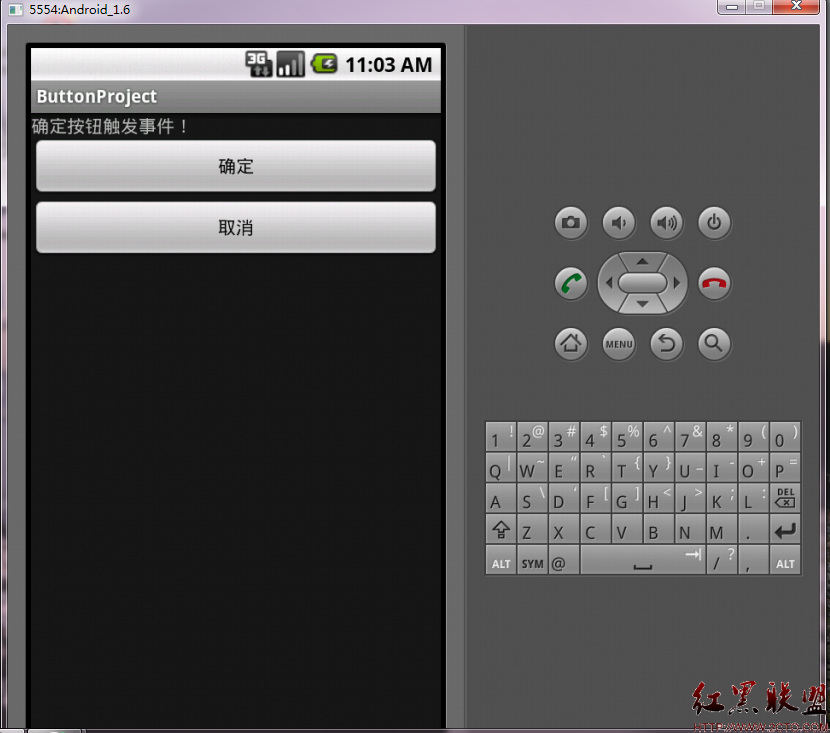This screenshot has width=830, height=733.
Task: Click the battery charging icon
Action: [x=323, y=63]
